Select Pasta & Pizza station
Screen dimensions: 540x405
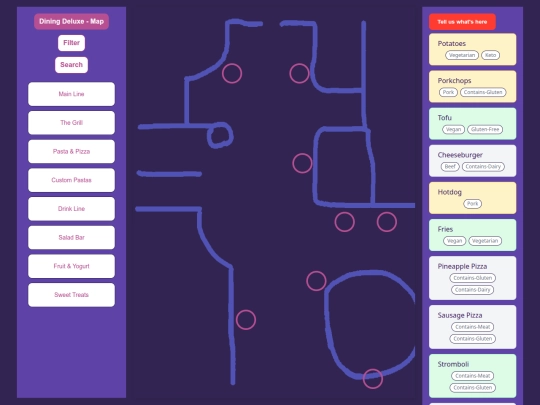click(x=71, y=151)
